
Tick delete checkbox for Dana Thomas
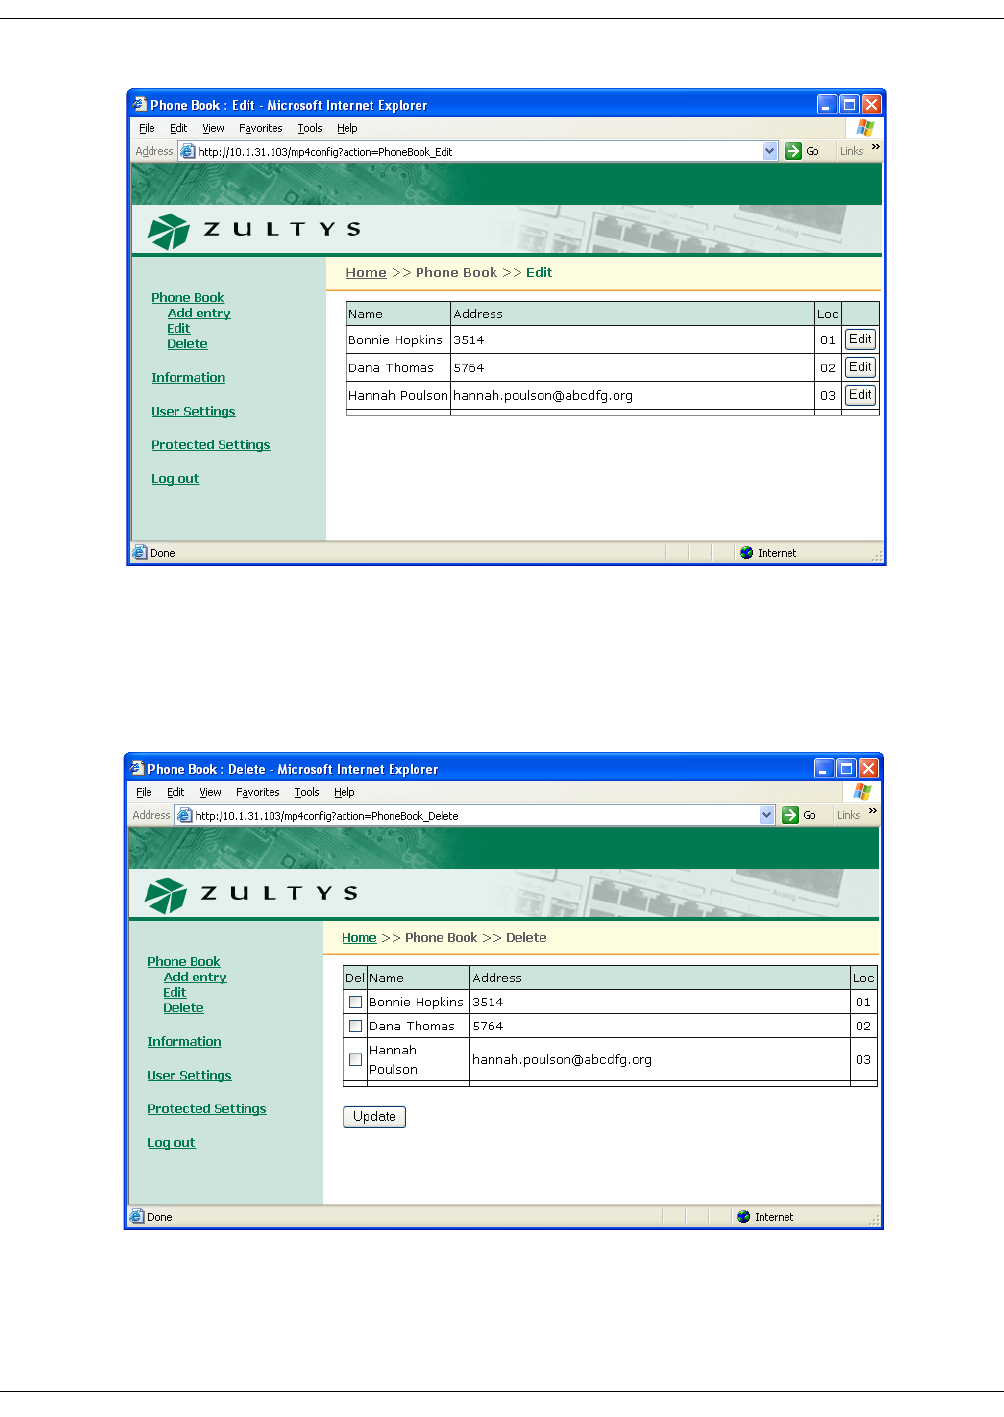point(355,1026)
